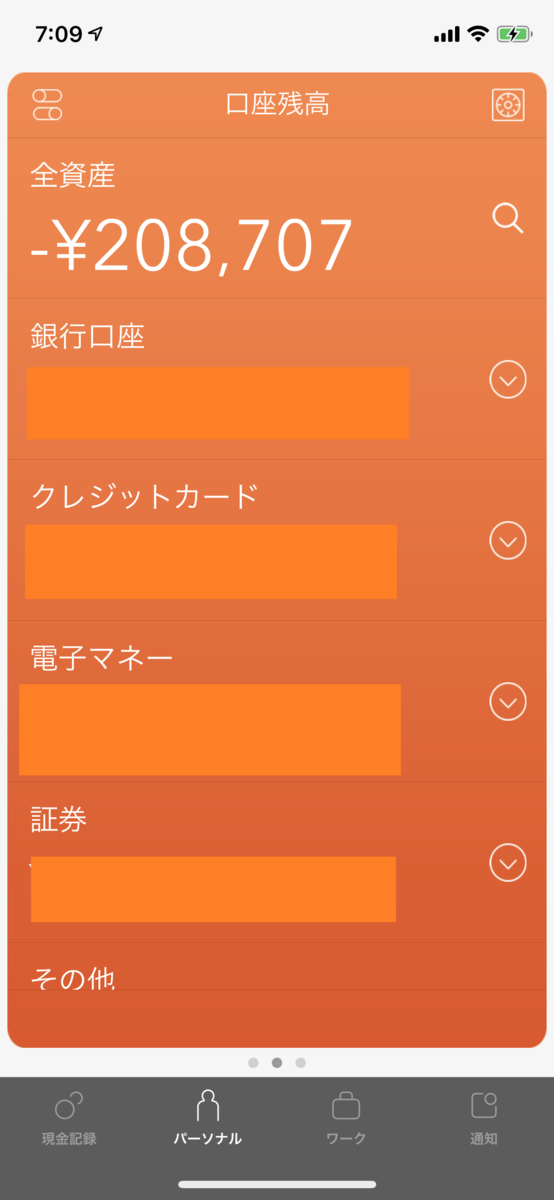Image resolution: width=554 pixels, height=1200 pixels.
Task: Expand the 証券 section chevron
Action: [x=508, y=862]
